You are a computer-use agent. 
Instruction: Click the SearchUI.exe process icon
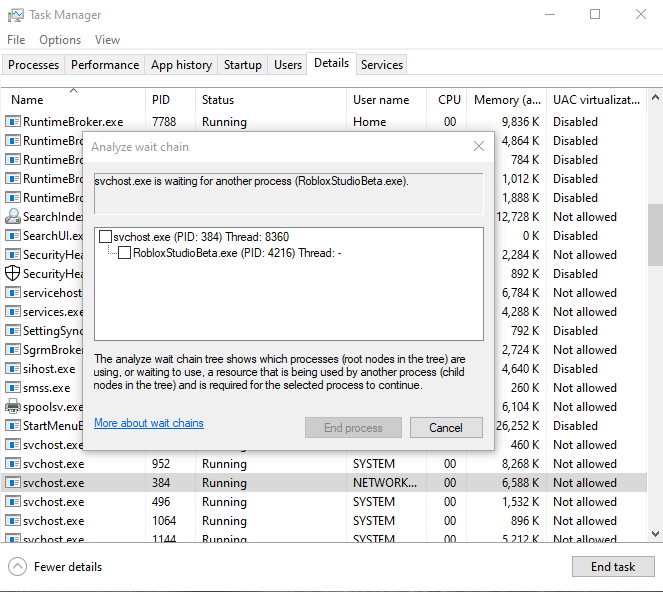click(x=13, y=236)
